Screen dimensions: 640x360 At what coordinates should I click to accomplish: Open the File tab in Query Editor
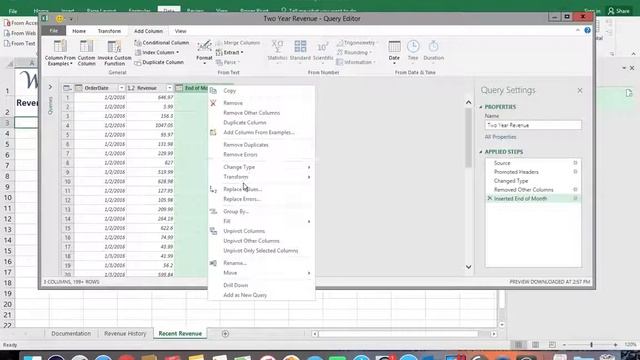53,31
